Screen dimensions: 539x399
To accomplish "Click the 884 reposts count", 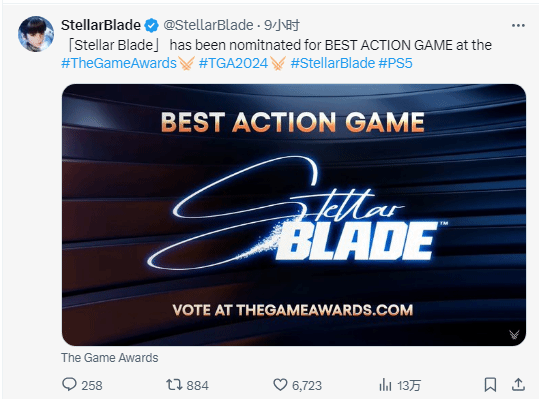I will 197,386.
